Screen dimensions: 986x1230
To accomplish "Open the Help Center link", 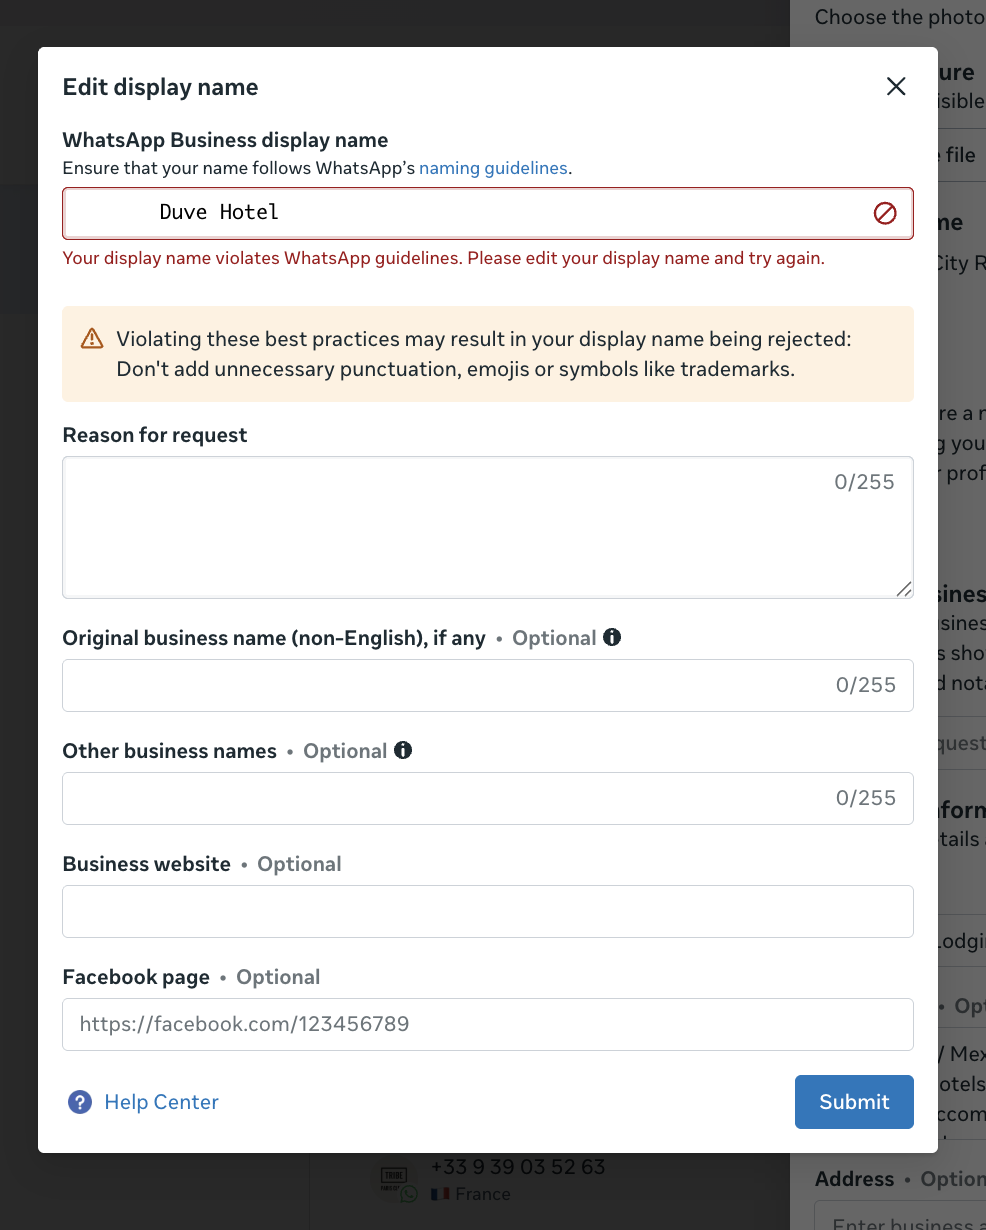I will click(161, 1102).
